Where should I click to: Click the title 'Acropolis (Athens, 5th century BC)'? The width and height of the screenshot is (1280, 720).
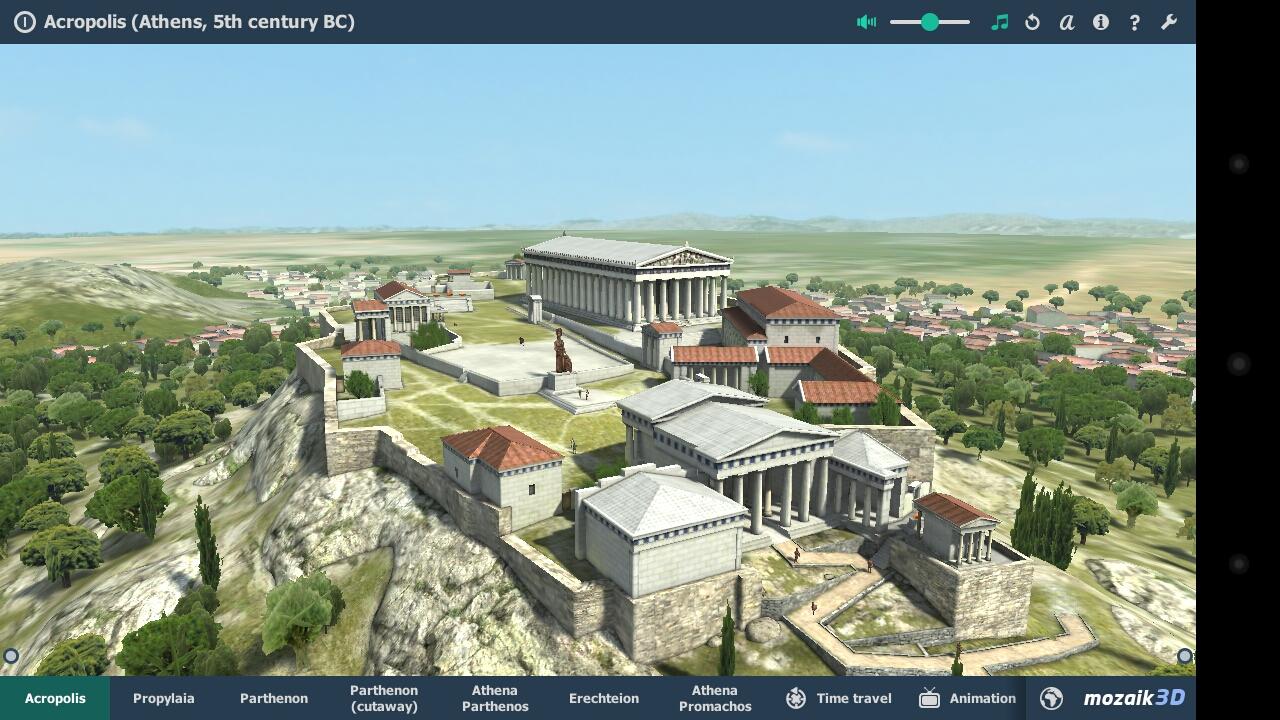point(199,22)
